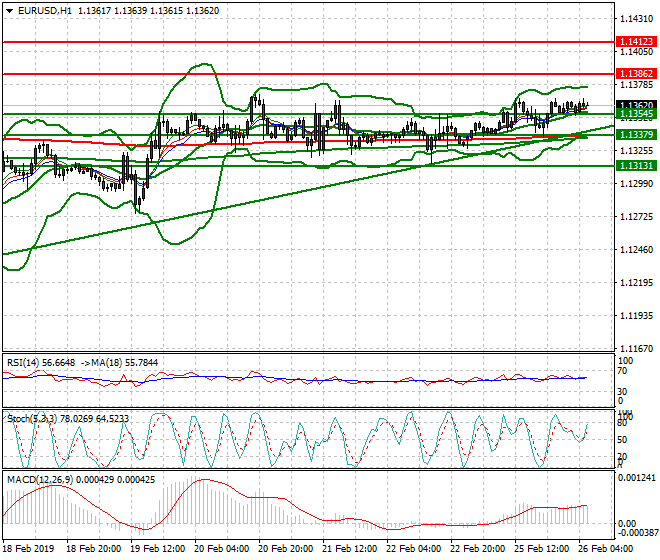The width and height of the screenshot is (660, 560).
Task: Click the 21 Feb 12:00 time label
Action: click(x=349, y=549)
